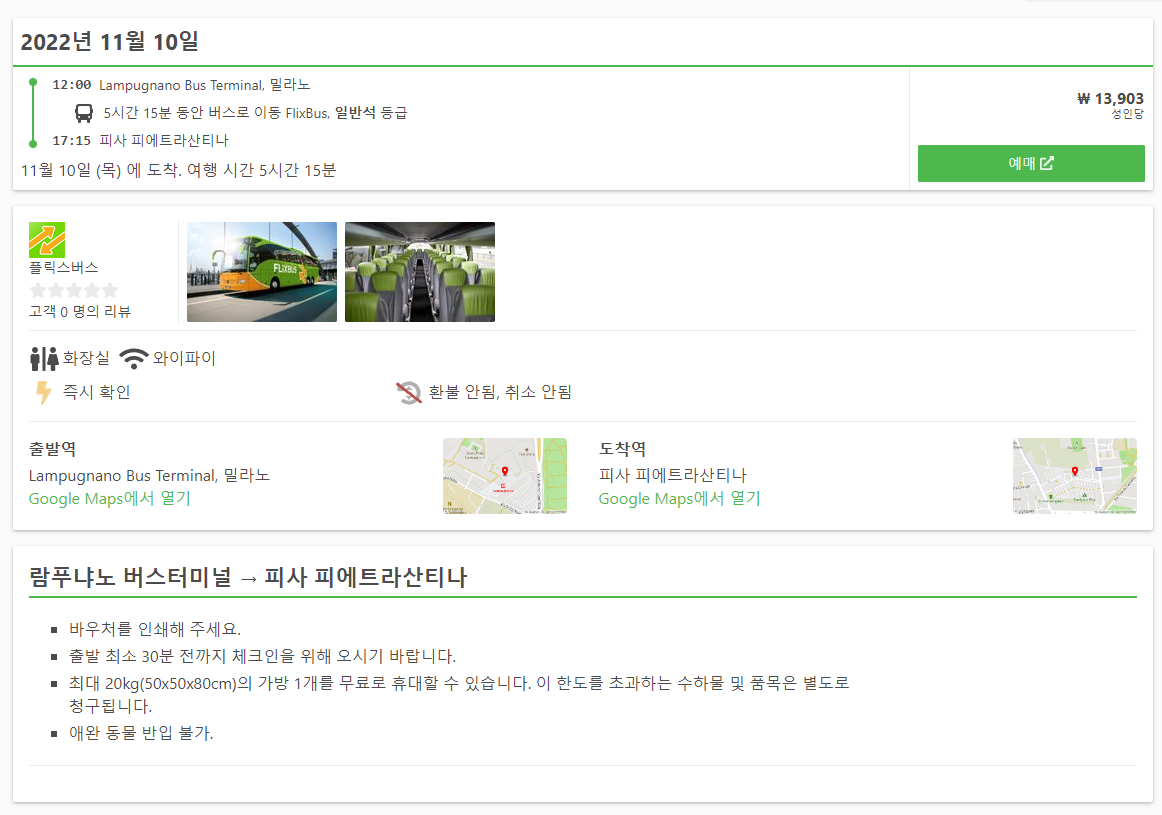Click the restroom 화장실 icon
This screenshot has height=815, width=1162.
[44, 359]
